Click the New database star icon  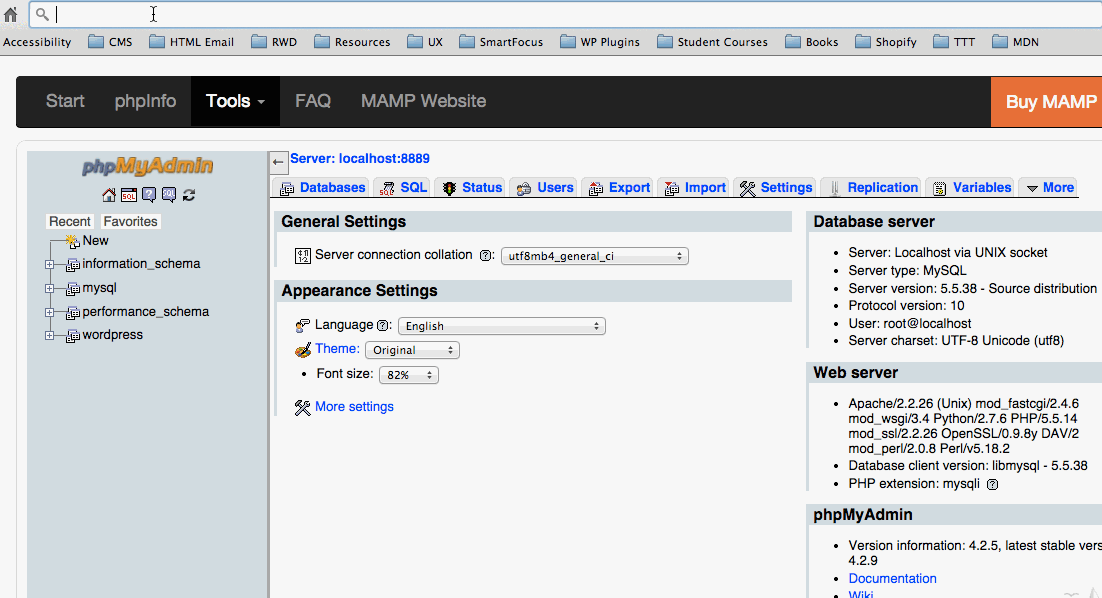(72, 241)
